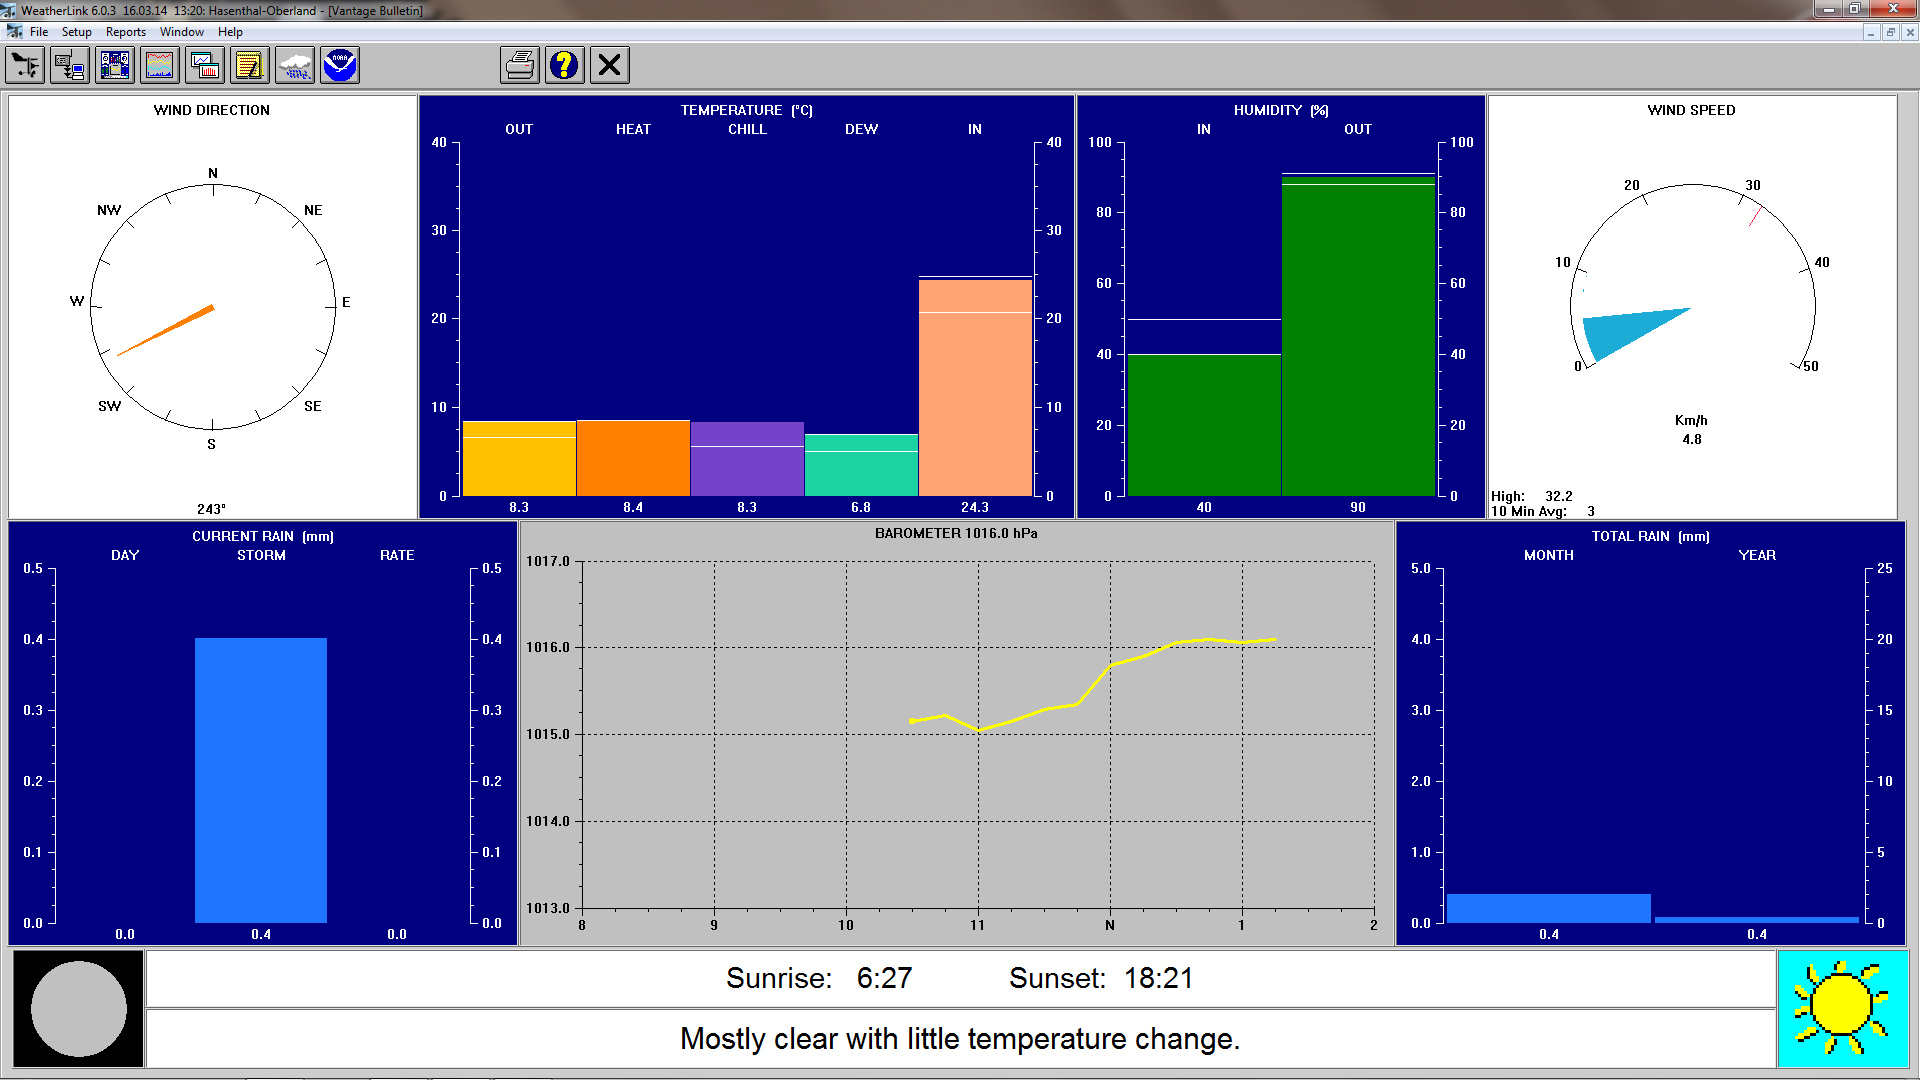
Task: Click the WIND DIRECTION panel title
Action: (x=212, y=110)
